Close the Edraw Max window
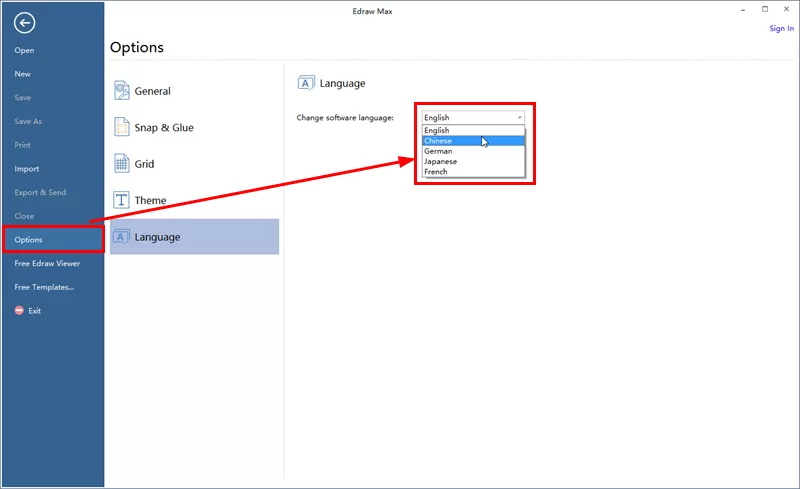 click(x=786, y=9)
